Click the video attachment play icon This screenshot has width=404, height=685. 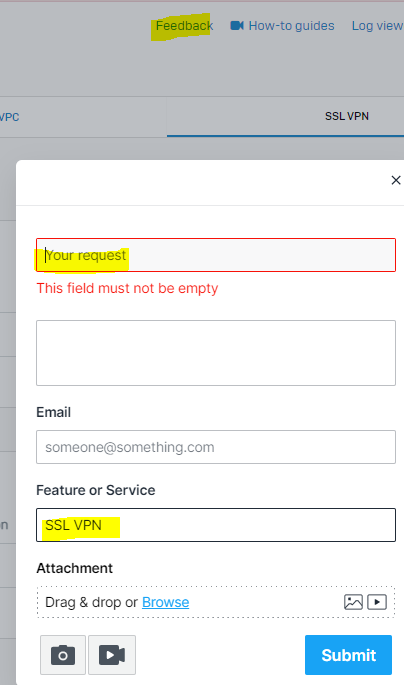[377, 602]
